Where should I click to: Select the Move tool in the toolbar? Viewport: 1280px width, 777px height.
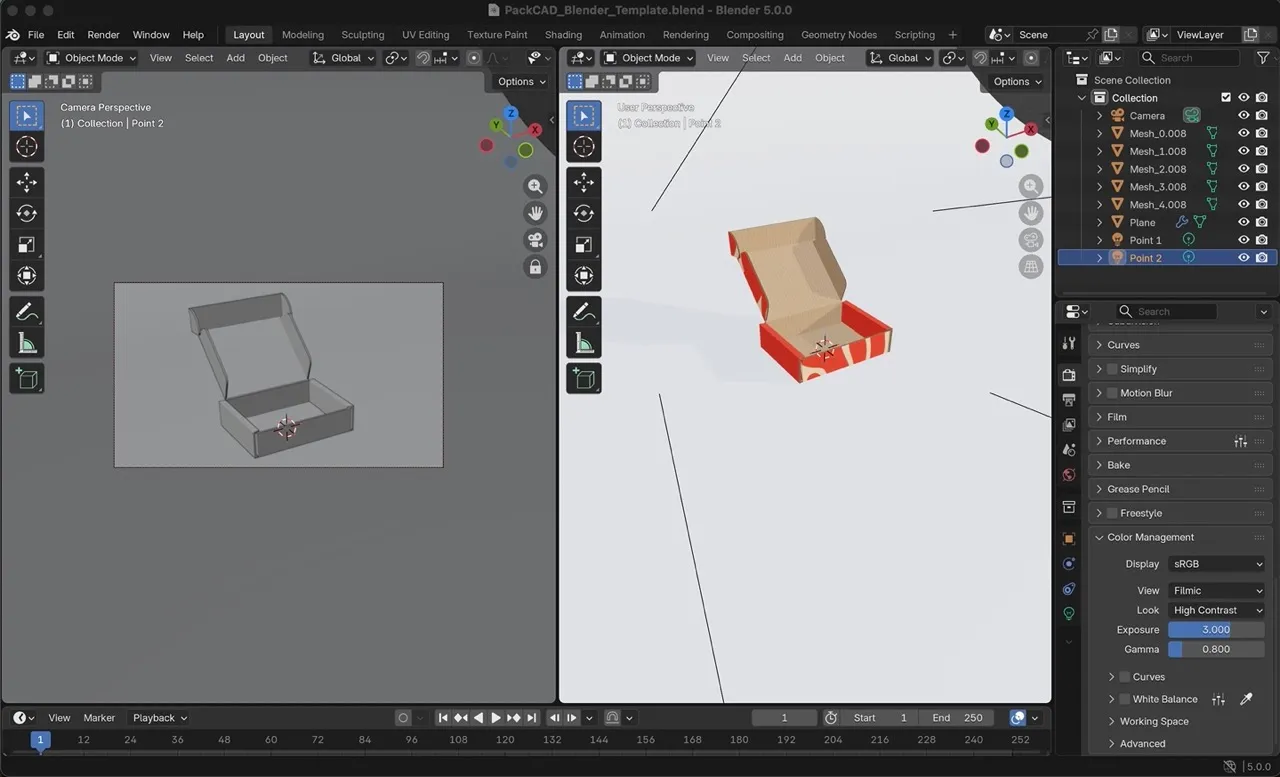pos(26,182)
